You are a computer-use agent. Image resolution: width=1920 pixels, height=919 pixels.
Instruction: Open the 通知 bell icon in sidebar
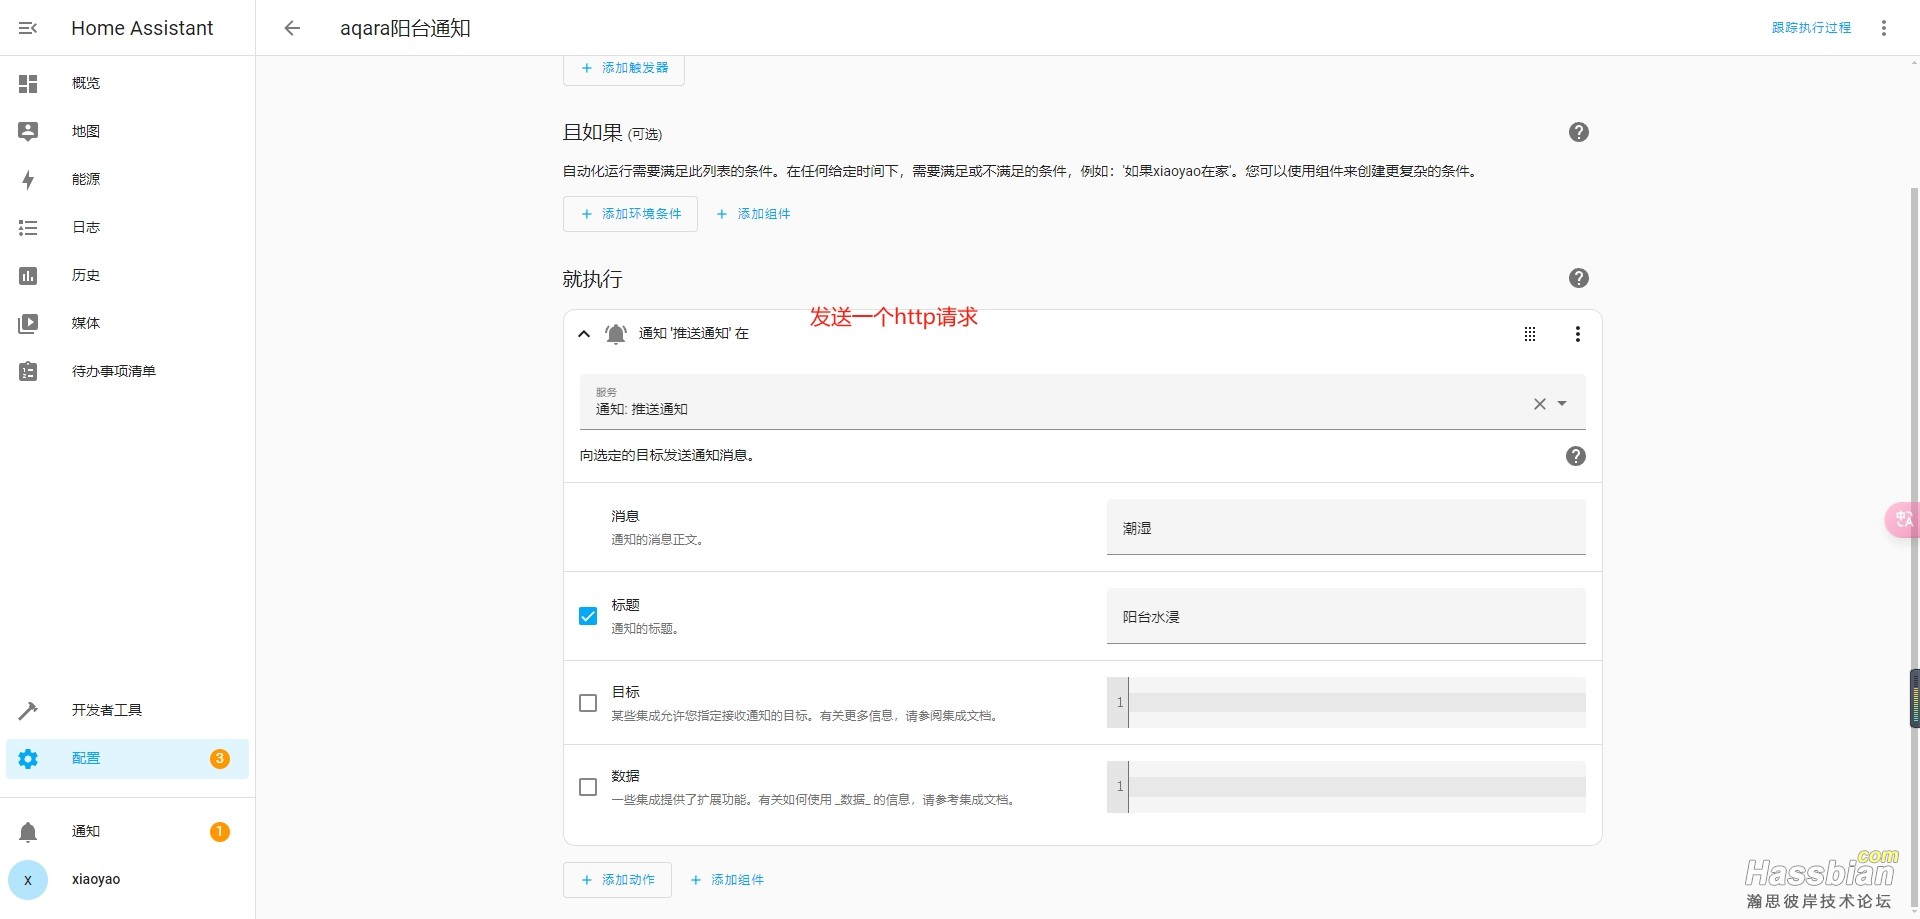click(x=28, y=832)
